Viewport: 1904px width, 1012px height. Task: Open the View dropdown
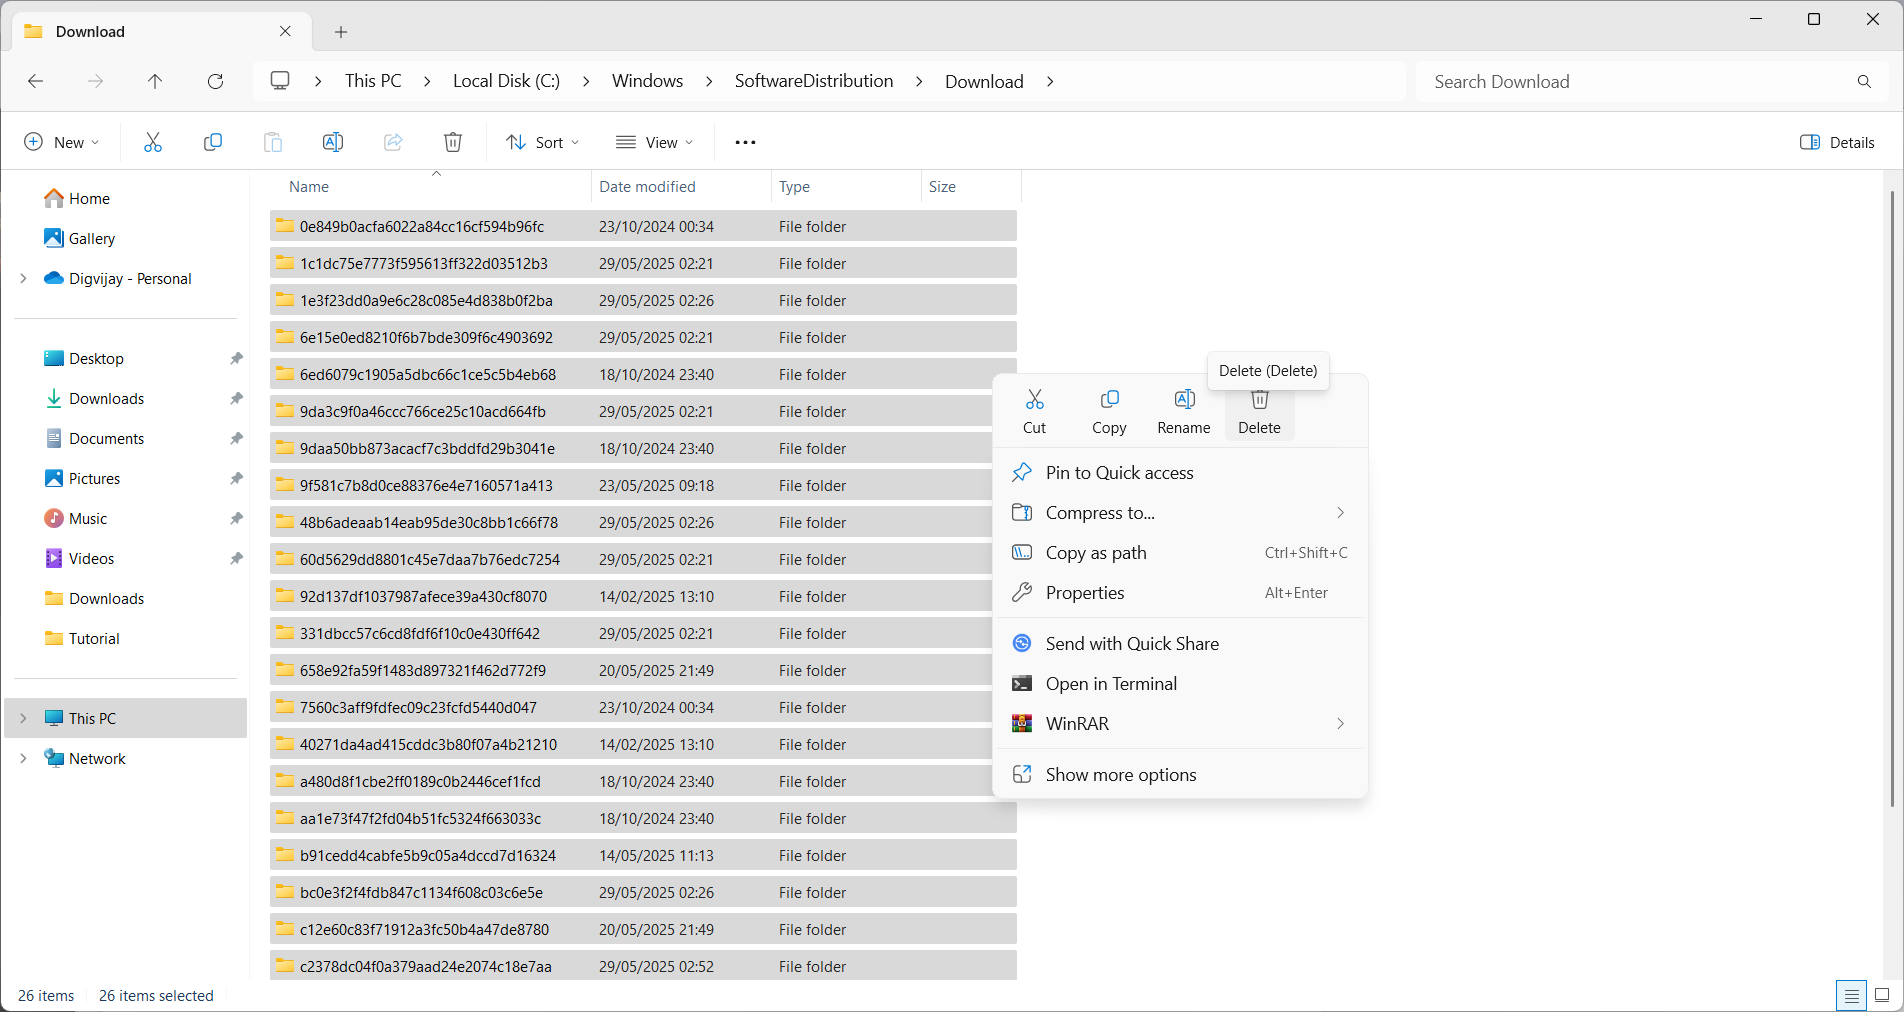pos(655,142)
